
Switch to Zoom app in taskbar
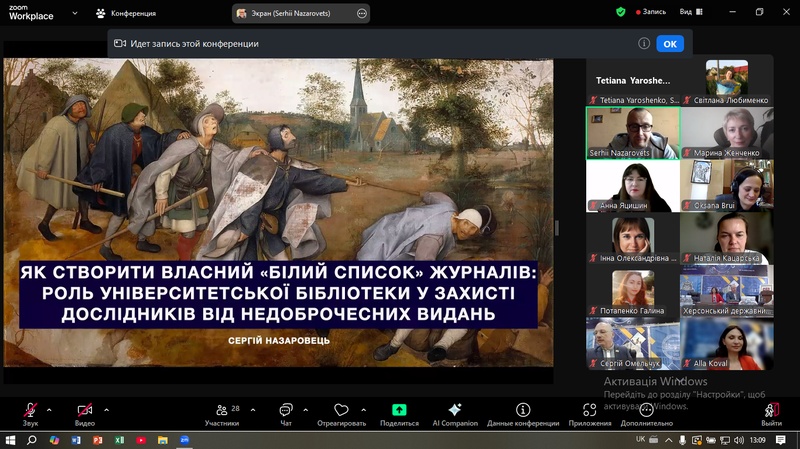[185, 440]
